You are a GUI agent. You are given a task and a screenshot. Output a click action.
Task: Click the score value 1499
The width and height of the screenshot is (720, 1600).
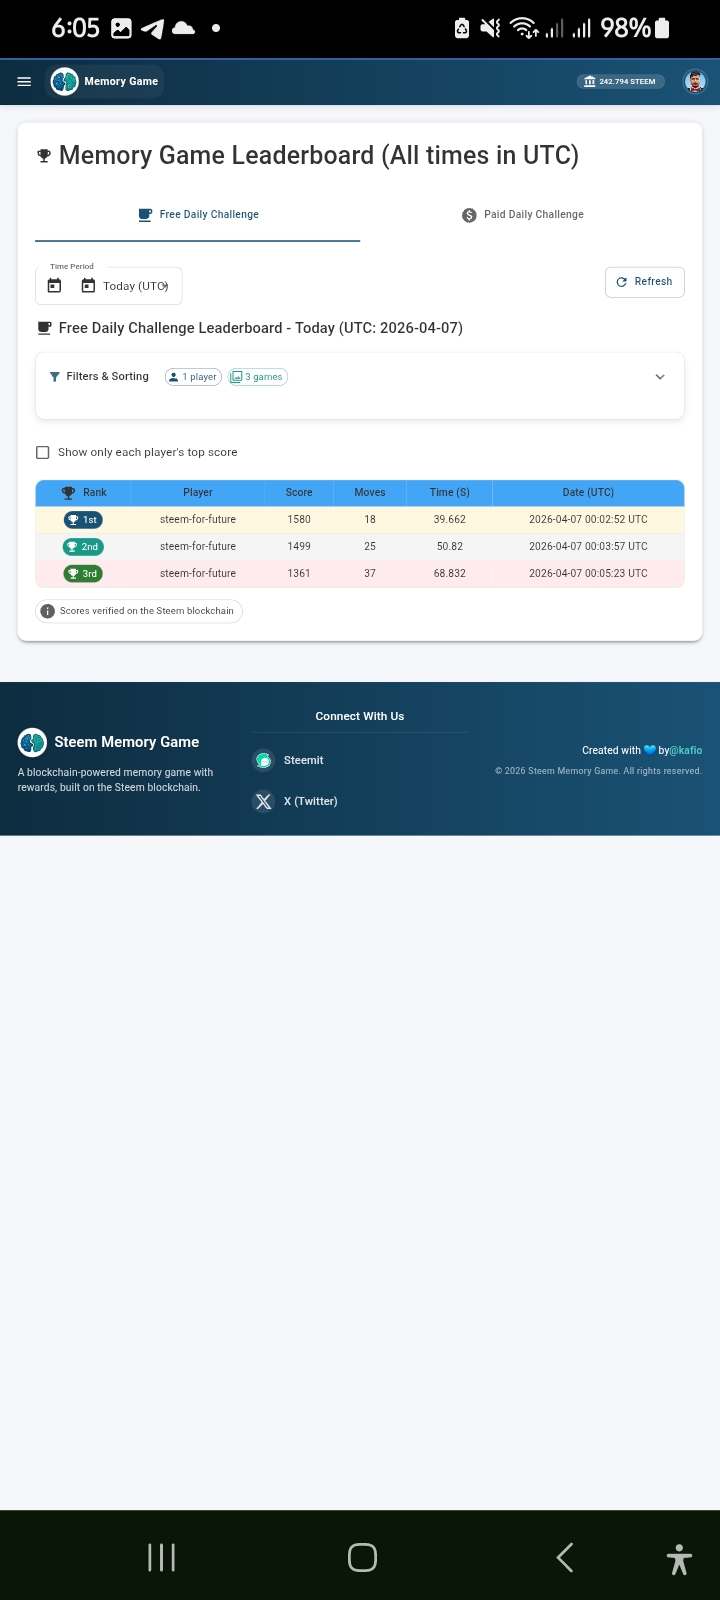(299, 547)
